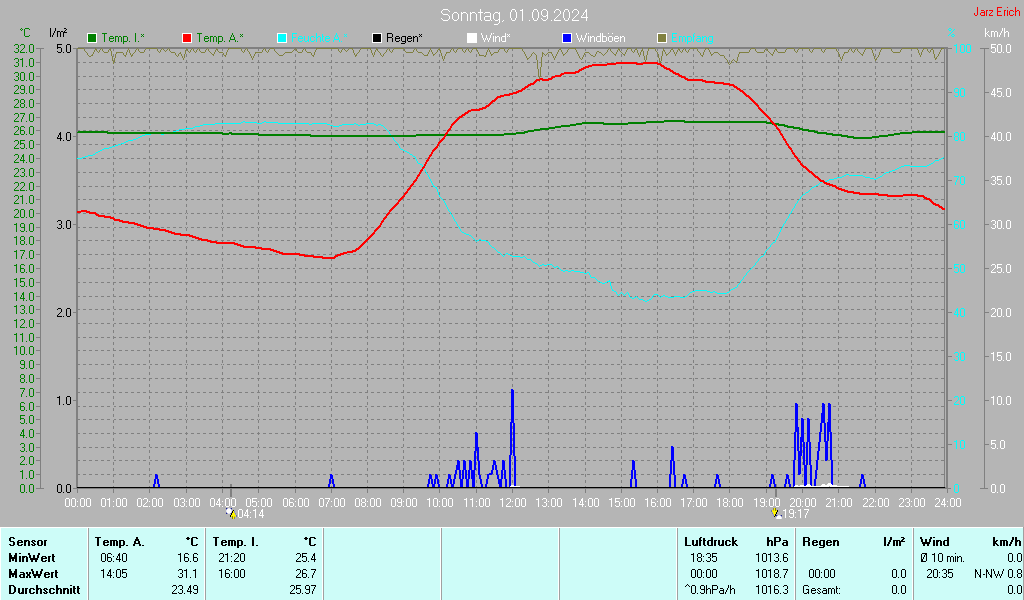This screenshot has width=1024, height=600.
Task: Click the pressure value '1016.3'
Action: tap(772, 590)
